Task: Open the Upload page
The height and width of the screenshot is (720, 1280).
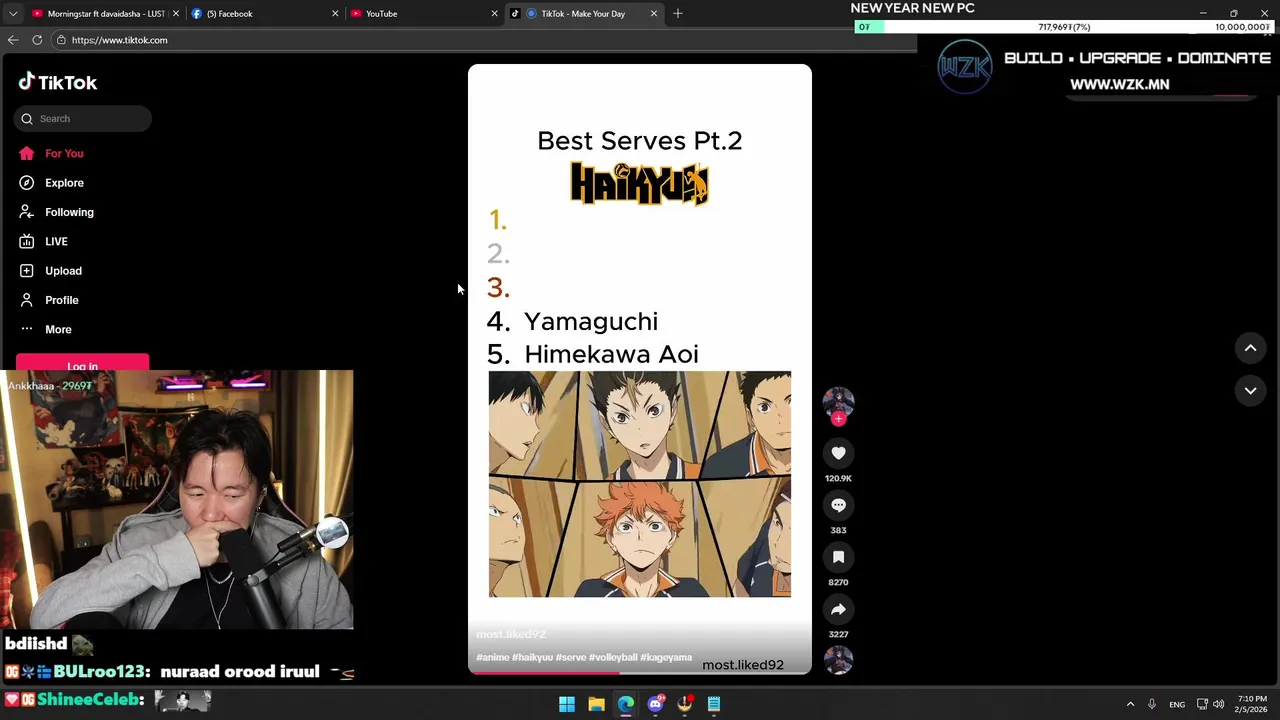Action: [63, 271]
